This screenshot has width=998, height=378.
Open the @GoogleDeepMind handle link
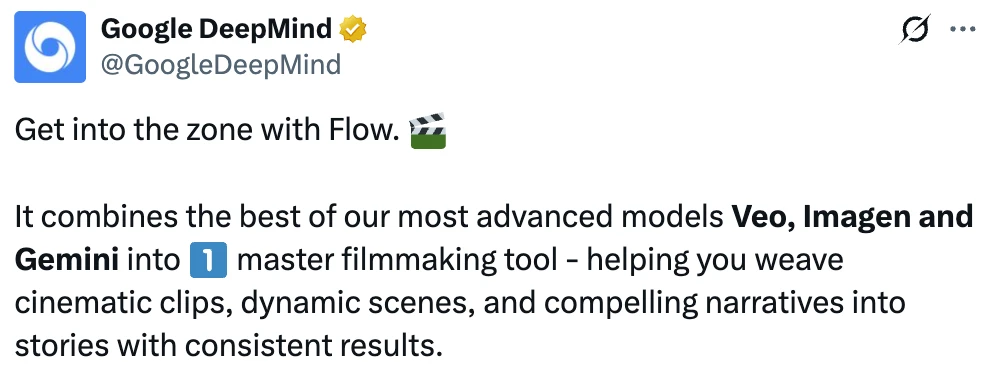(x=221, y=64)
